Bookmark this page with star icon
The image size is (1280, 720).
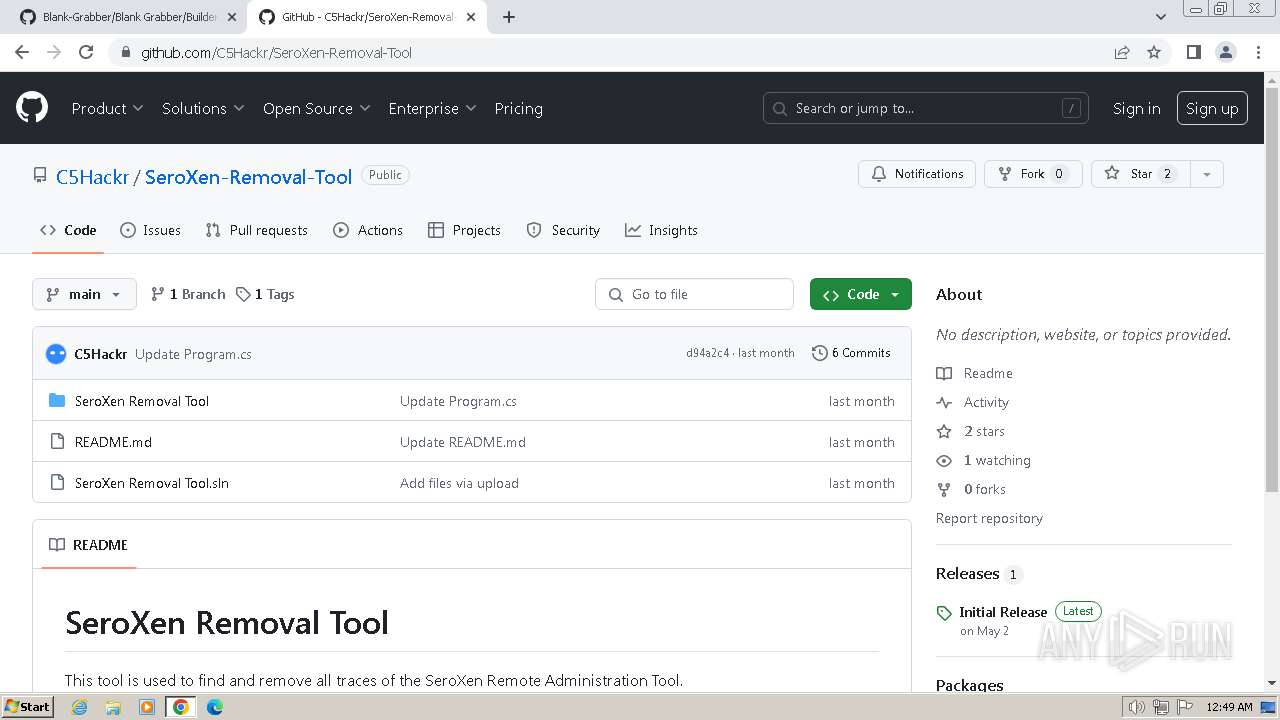1154,52
